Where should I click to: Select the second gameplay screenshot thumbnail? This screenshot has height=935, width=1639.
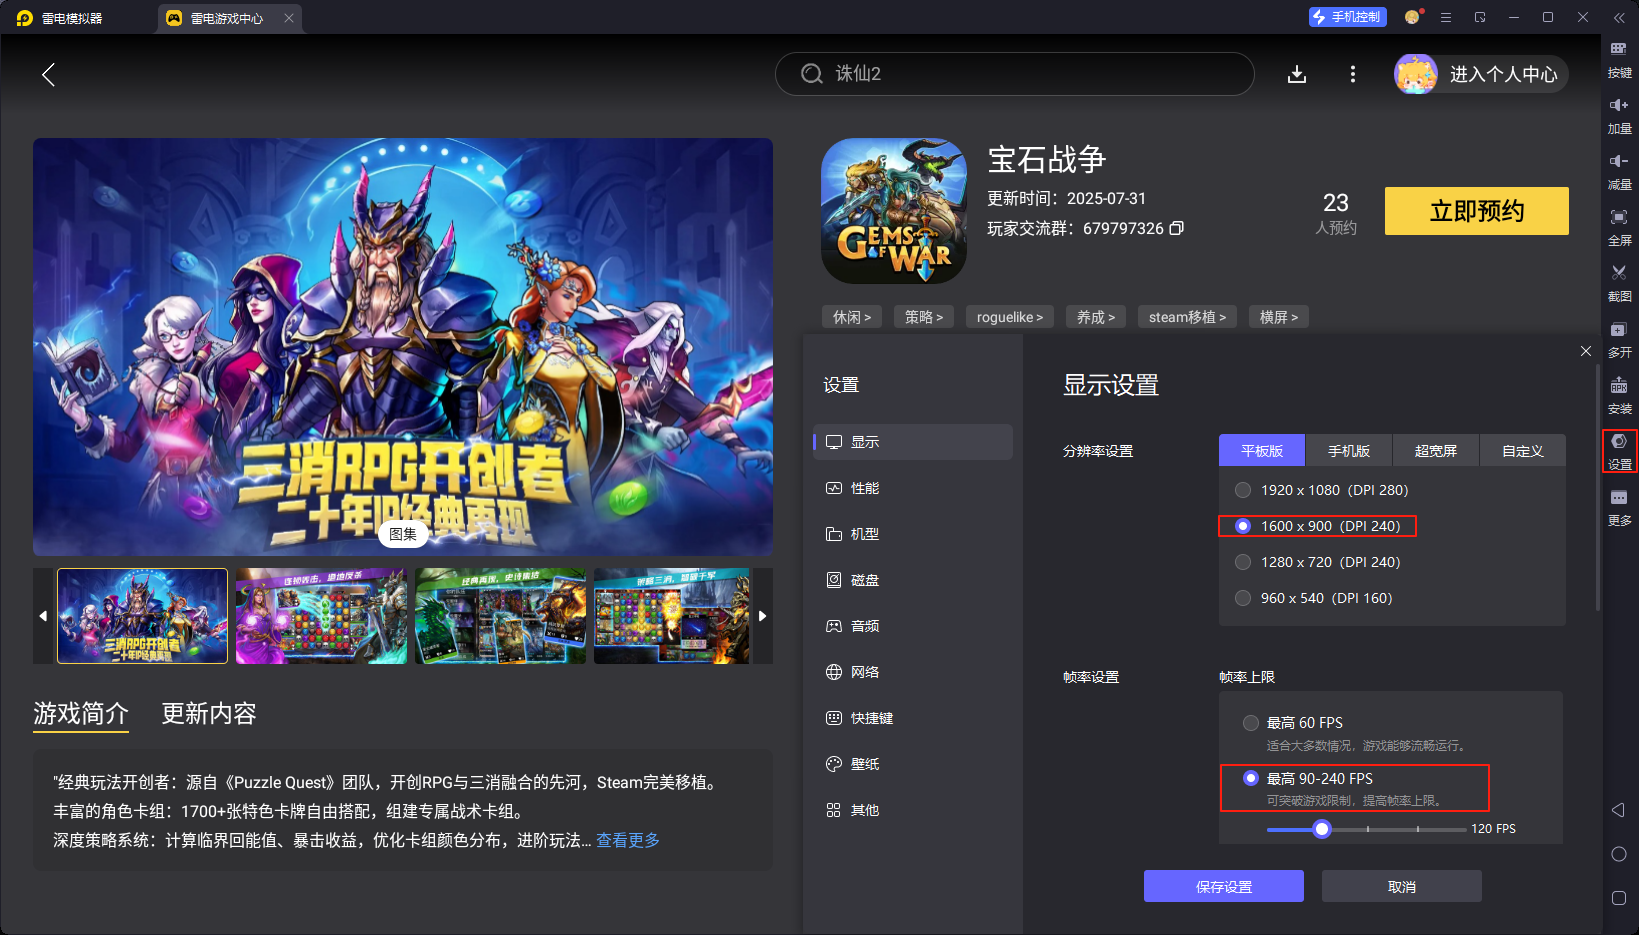point(322,616)
